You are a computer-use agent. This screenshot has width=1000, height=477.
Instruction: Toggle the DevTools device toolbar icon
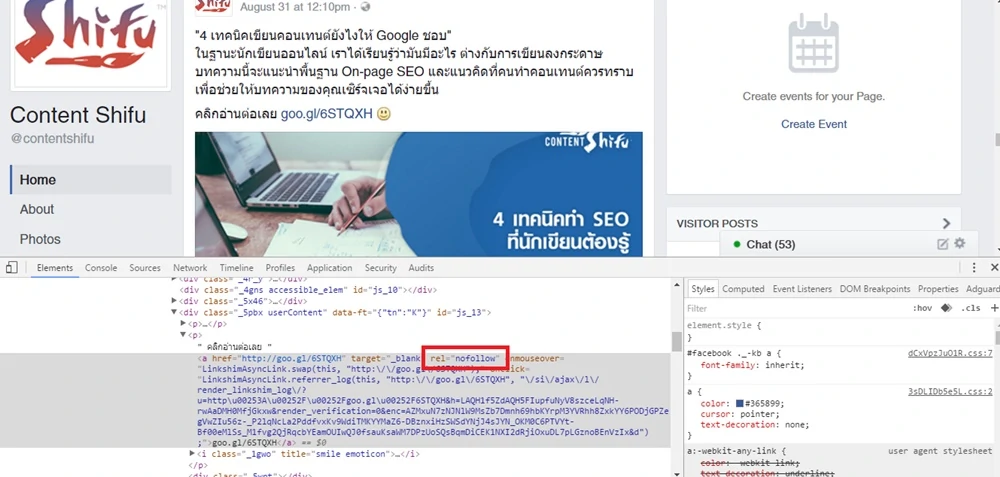[x=11, y=268]
